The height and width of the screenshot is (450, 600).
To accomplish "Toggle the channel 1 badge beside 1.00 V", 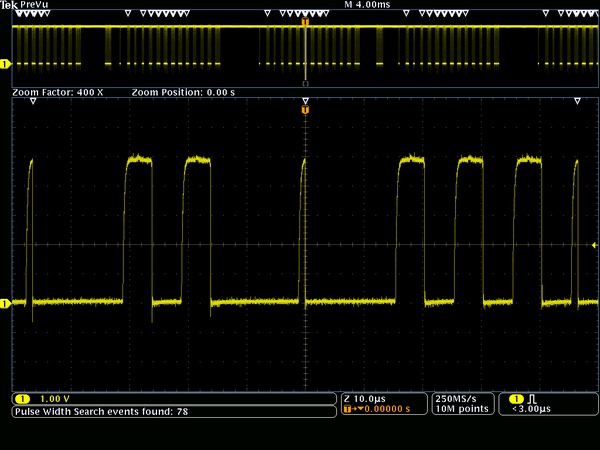I will coord(22,398).
